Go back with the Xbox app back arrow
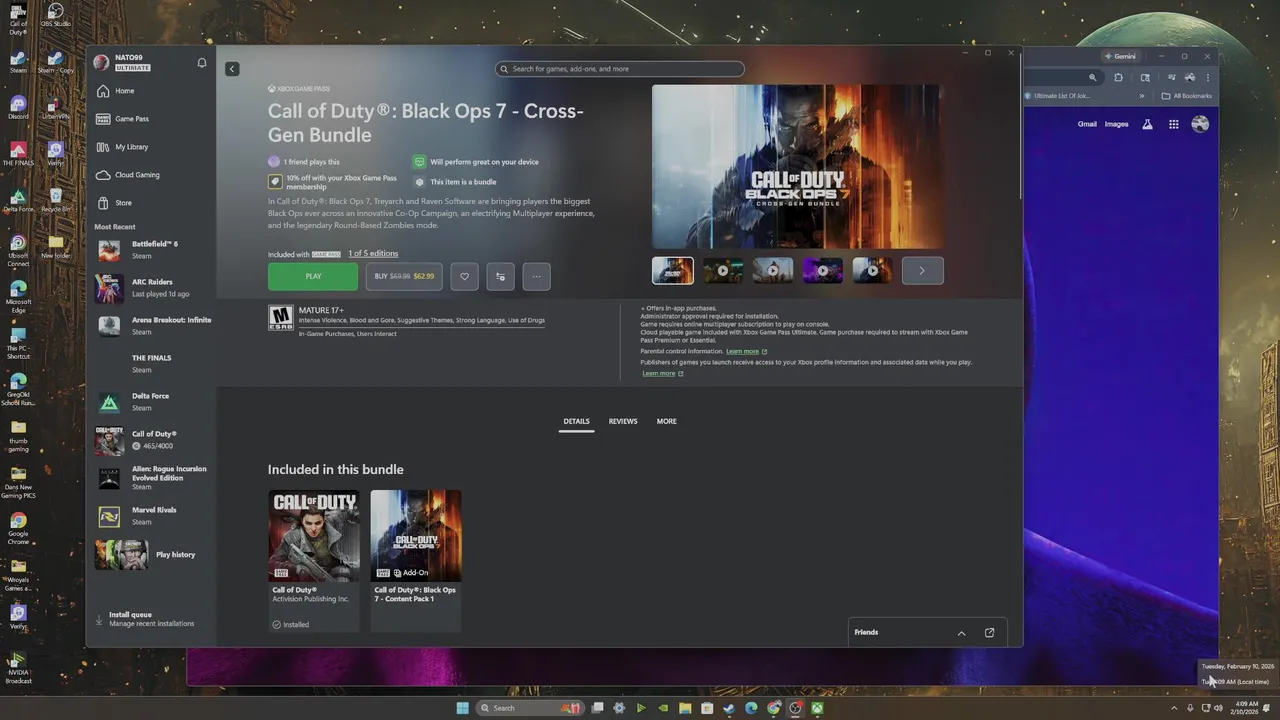Image resolution: width=1280 pixels, height=720 pixels. [232, 69]
